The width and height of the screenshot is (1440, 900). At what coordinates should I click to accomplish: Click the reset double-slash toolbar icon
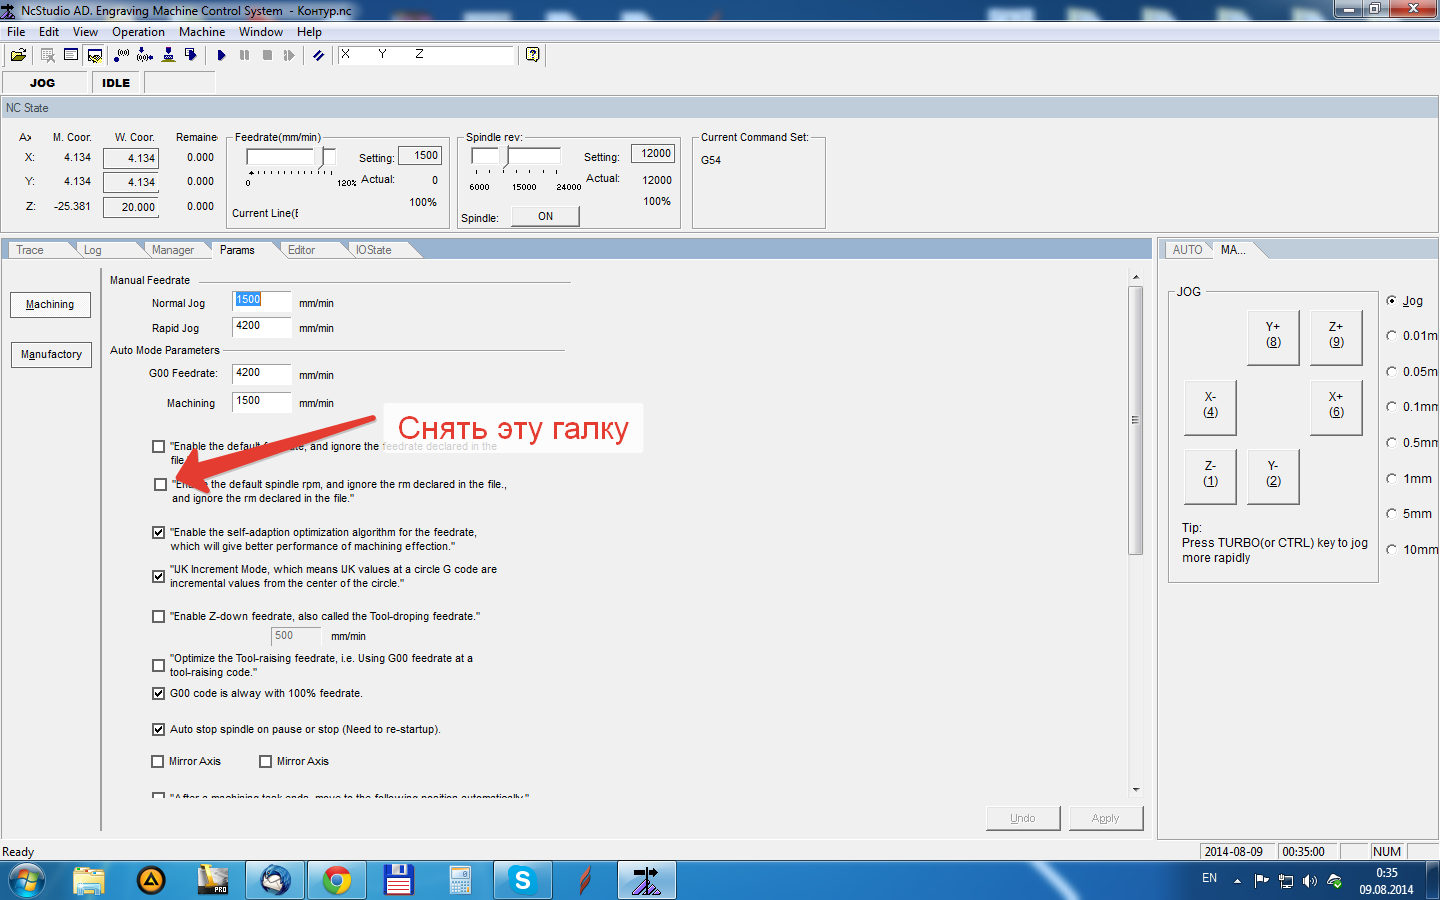(318, 55)
